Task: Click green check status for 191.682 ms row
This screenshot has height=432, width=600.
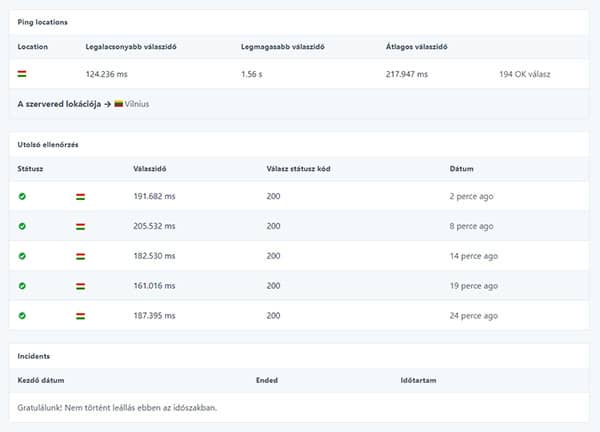Action: pyautogui.click(x=22, y=196)
